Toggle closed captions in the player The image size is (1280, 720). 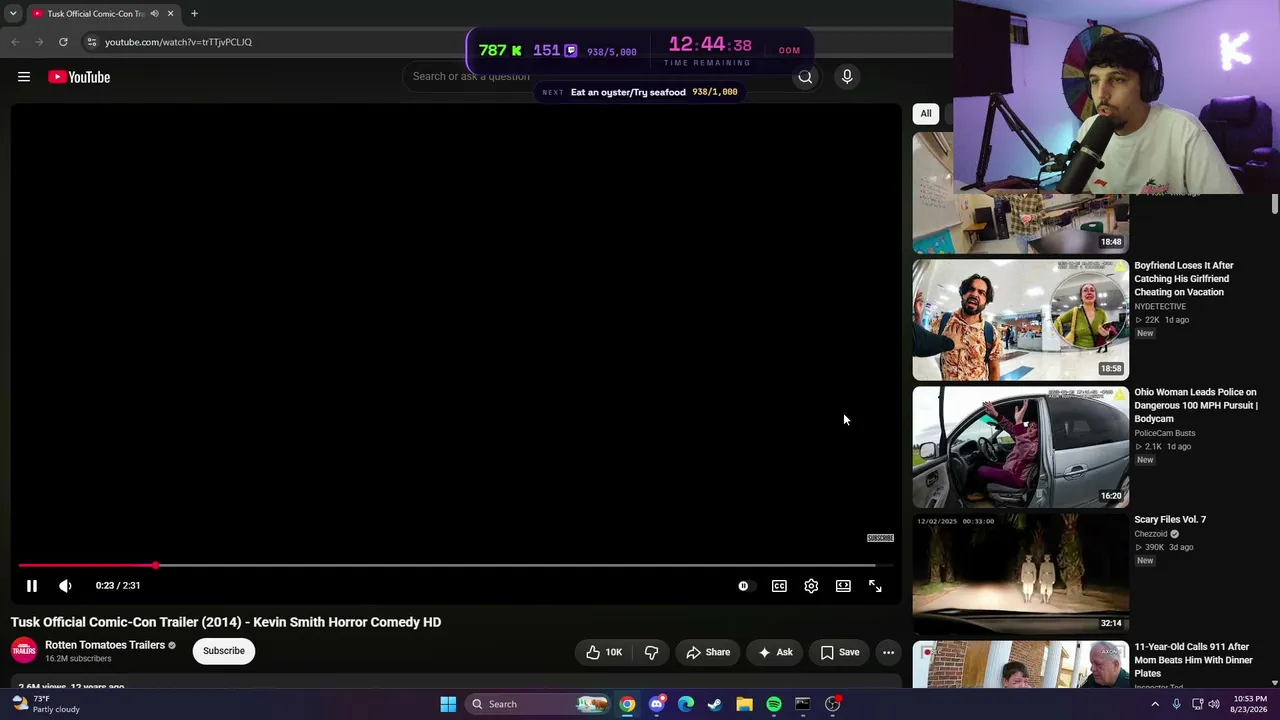tap(779, 586)
